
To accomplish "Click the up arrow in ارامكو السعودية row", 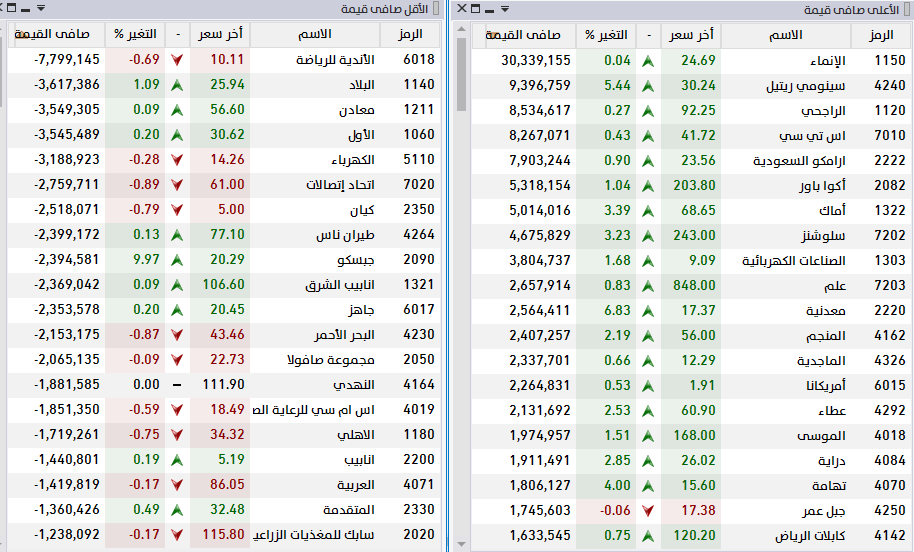I will click(648, 161).
